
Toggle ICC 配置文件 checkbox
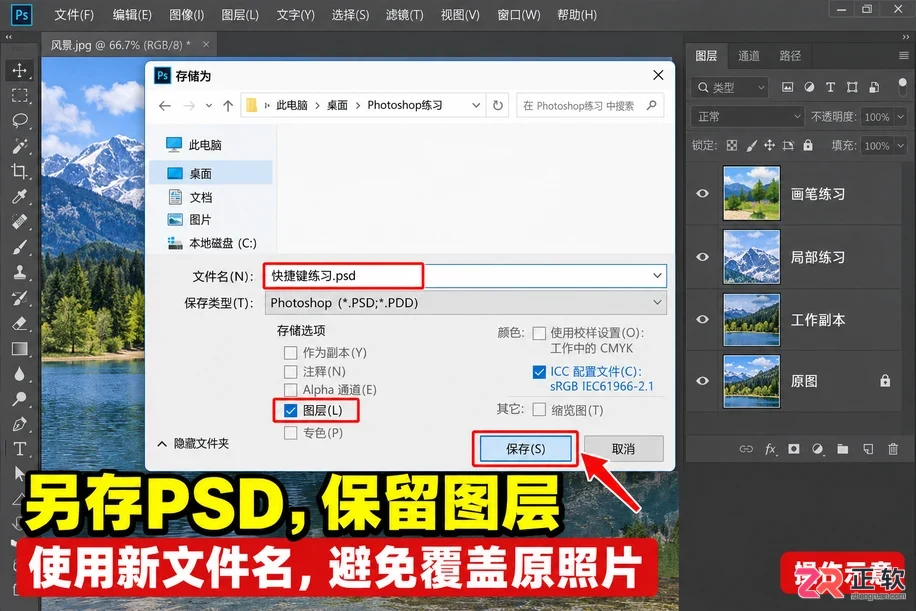coord(539,372)
